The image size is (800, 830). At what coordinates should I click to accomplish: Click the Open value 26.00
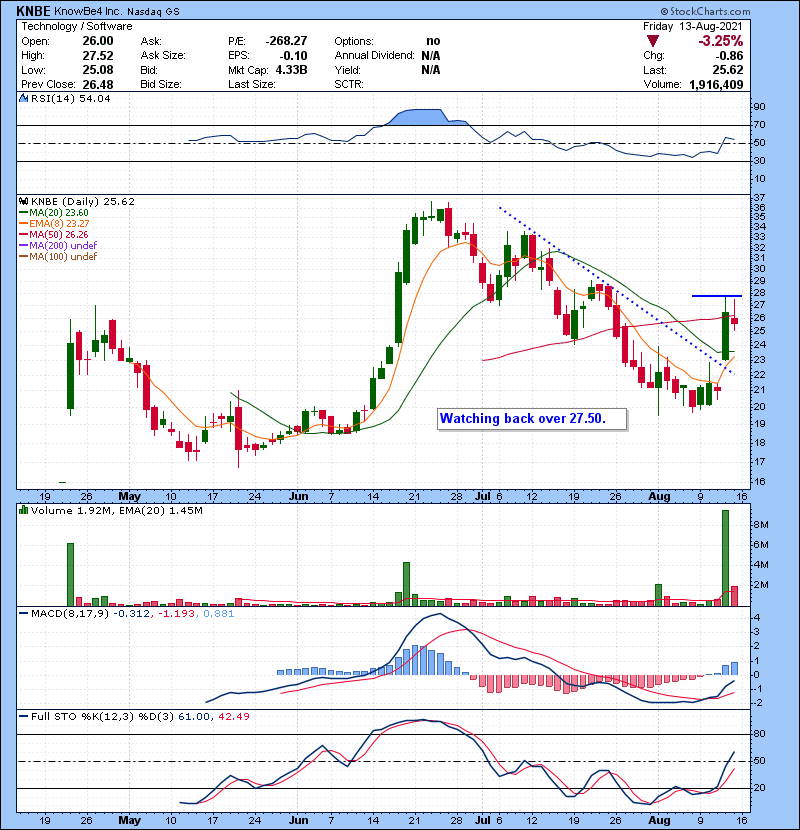[98, 41]
